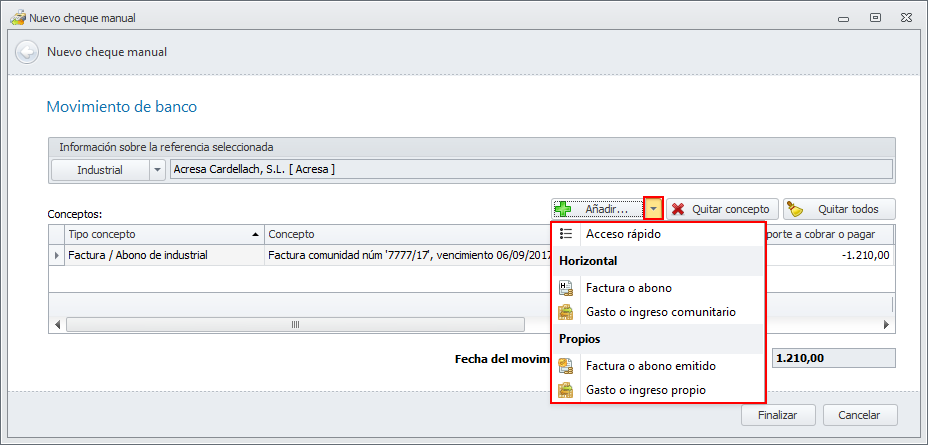Click Quitar concepto button
The width and height of the screenshot is (928, 445).
click(x=722, y=209)
